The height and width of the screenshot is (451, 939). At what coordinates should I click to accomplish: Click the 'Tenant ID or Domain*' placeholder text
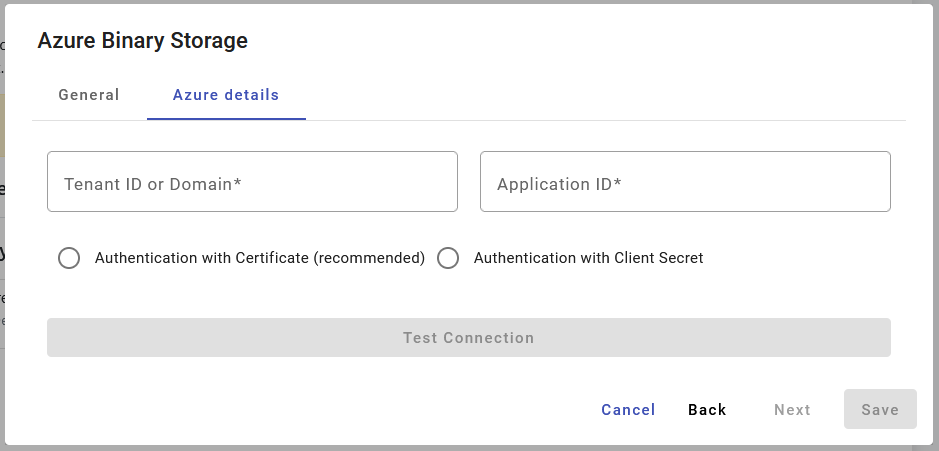click(153, 184)
